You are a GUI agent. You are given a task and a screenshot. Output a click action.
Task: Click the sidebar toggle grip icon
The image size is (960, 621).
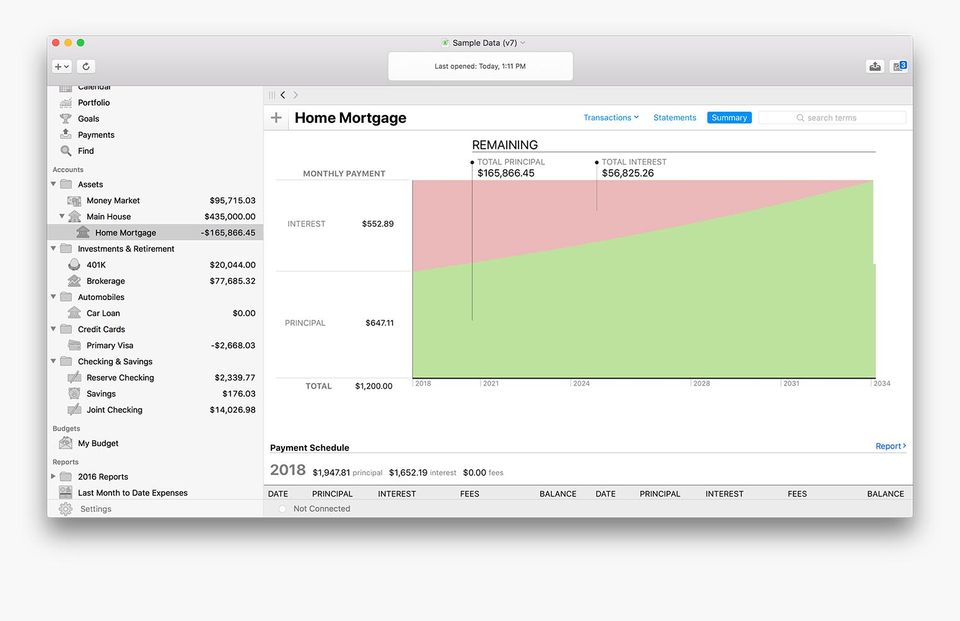(x=272, y=95)
